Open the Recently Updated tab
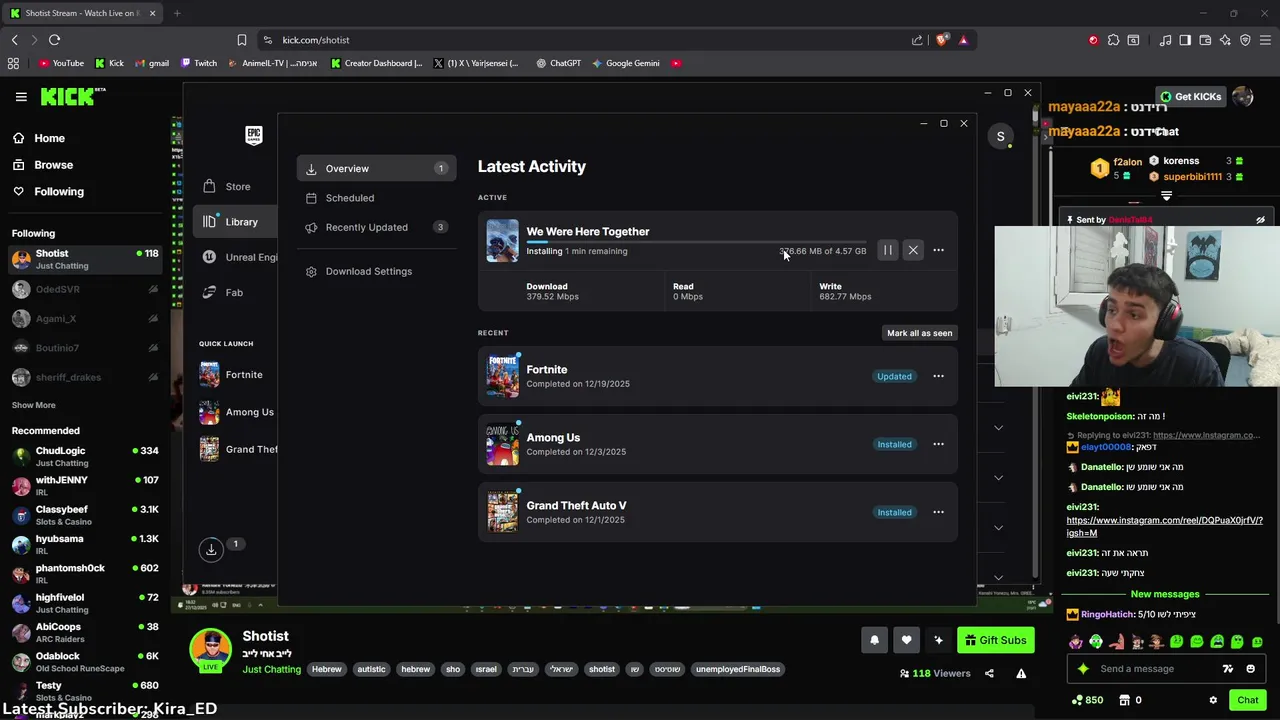Image resolution: width=1280 pixels, height=720 pixels. (x=376, y=227)
